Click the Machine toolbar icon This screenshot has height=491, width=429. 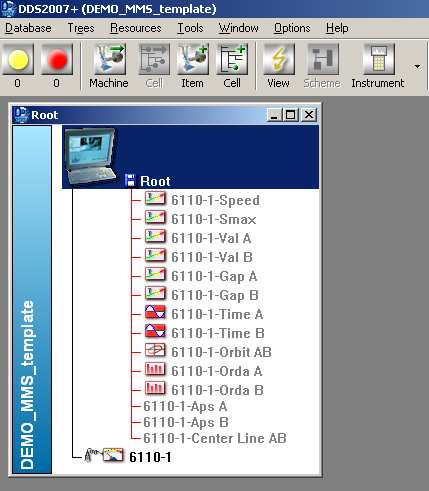110,59
